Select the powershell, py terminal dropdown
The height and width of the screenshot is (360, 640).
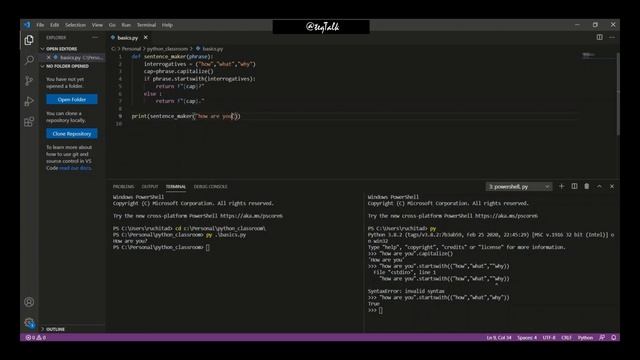pos(519,187)
